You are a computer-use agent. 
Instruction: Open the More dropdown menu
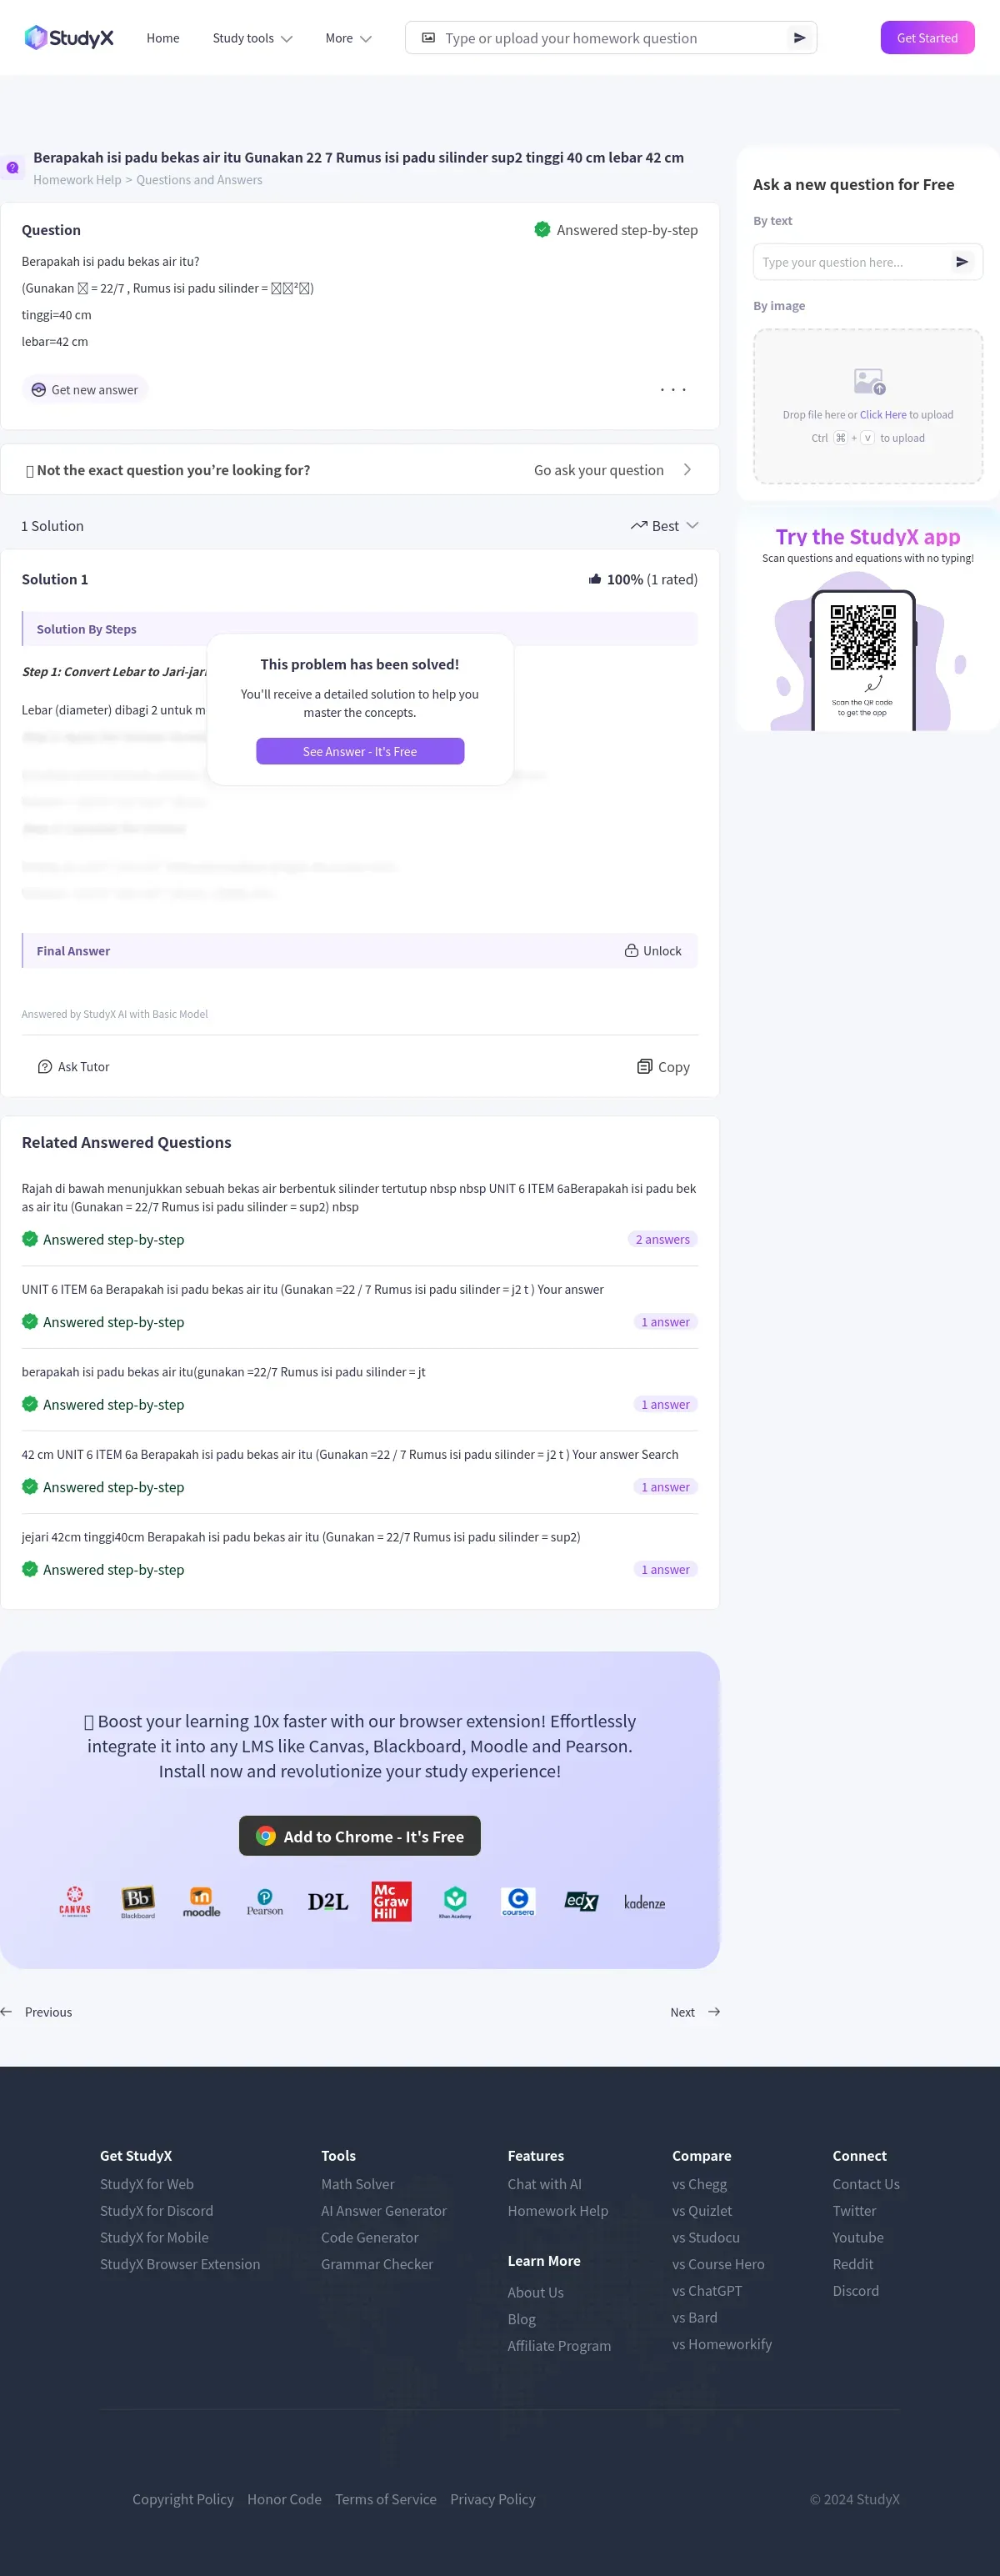(348, 38)
